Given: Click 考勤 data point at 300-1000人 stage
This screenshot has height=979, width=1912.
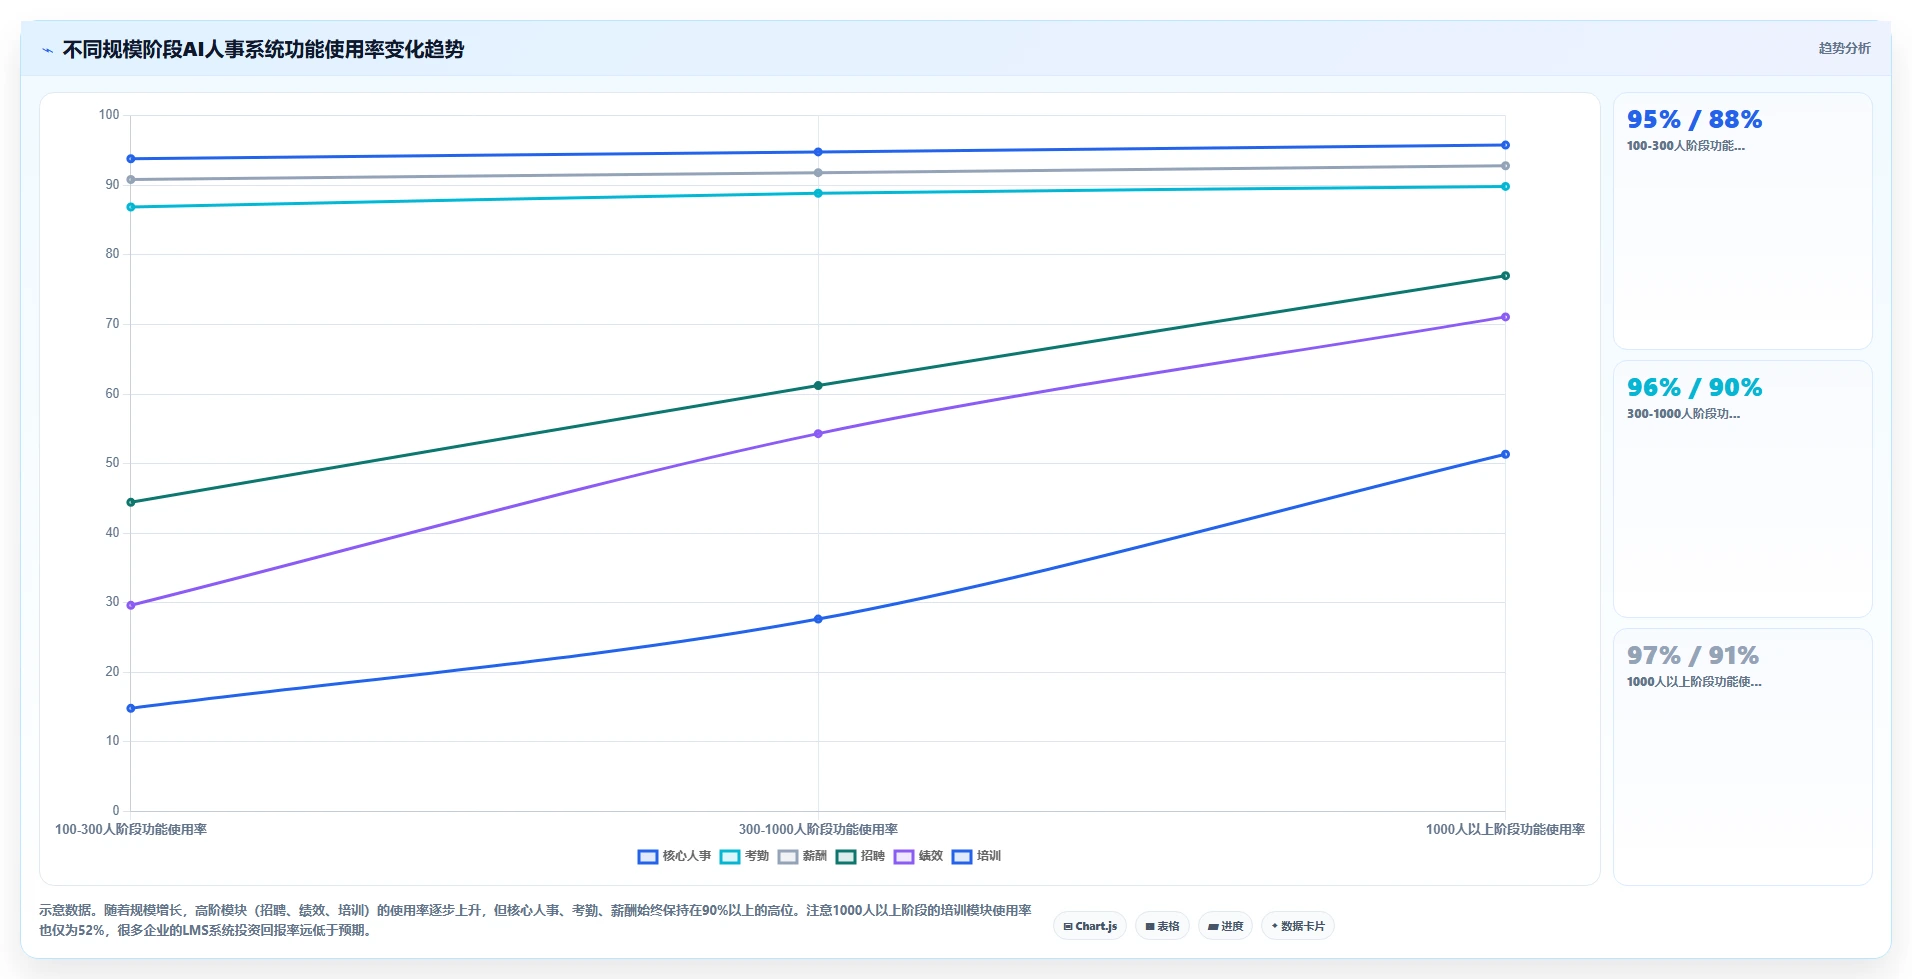Looking at the screenshot, I should [818, 193].
